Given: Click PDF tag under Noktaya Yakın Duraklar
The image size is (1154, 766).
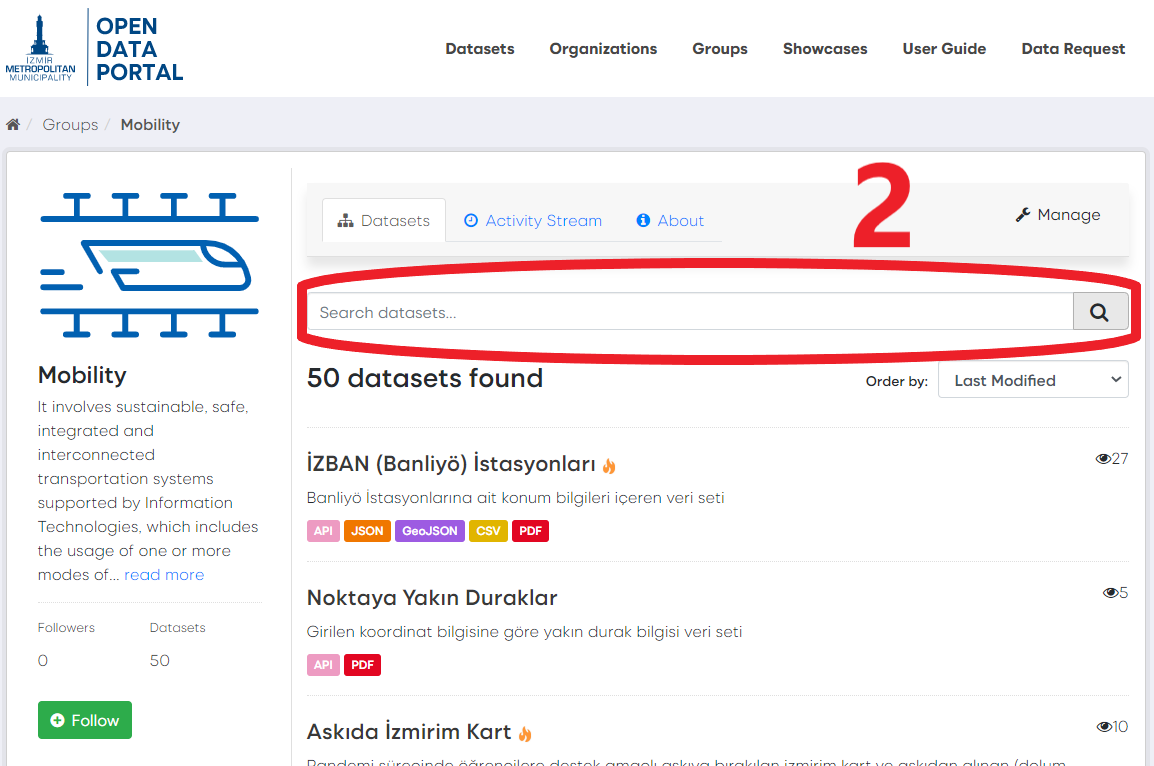Looking at the screenshot, I should 362,665.
